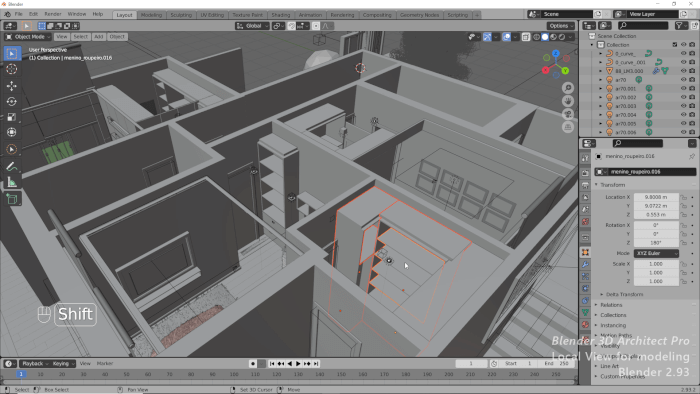
Task: Select the Rotate tool
Action: [12, 101]
